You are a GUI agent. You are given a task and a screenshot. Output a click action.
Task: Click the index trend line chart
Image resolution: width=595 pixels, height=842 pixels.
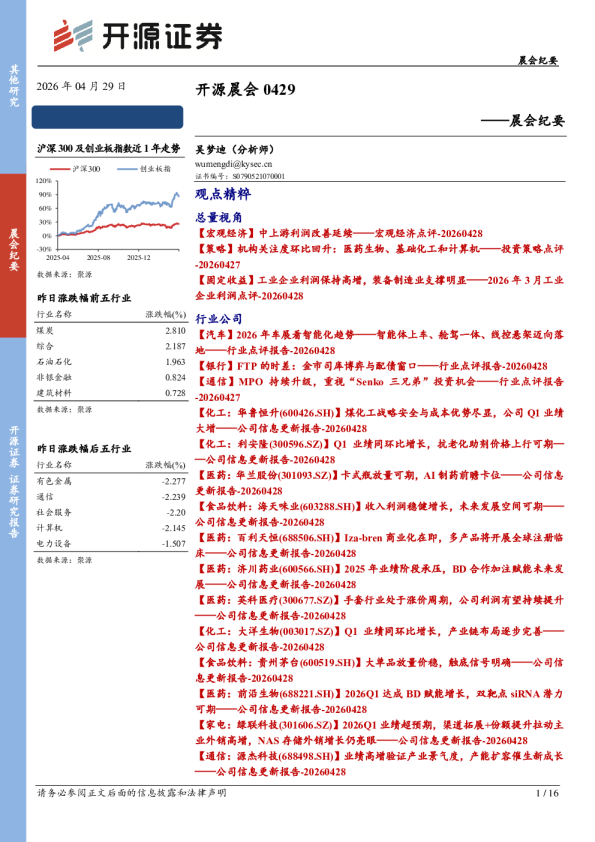110,215
